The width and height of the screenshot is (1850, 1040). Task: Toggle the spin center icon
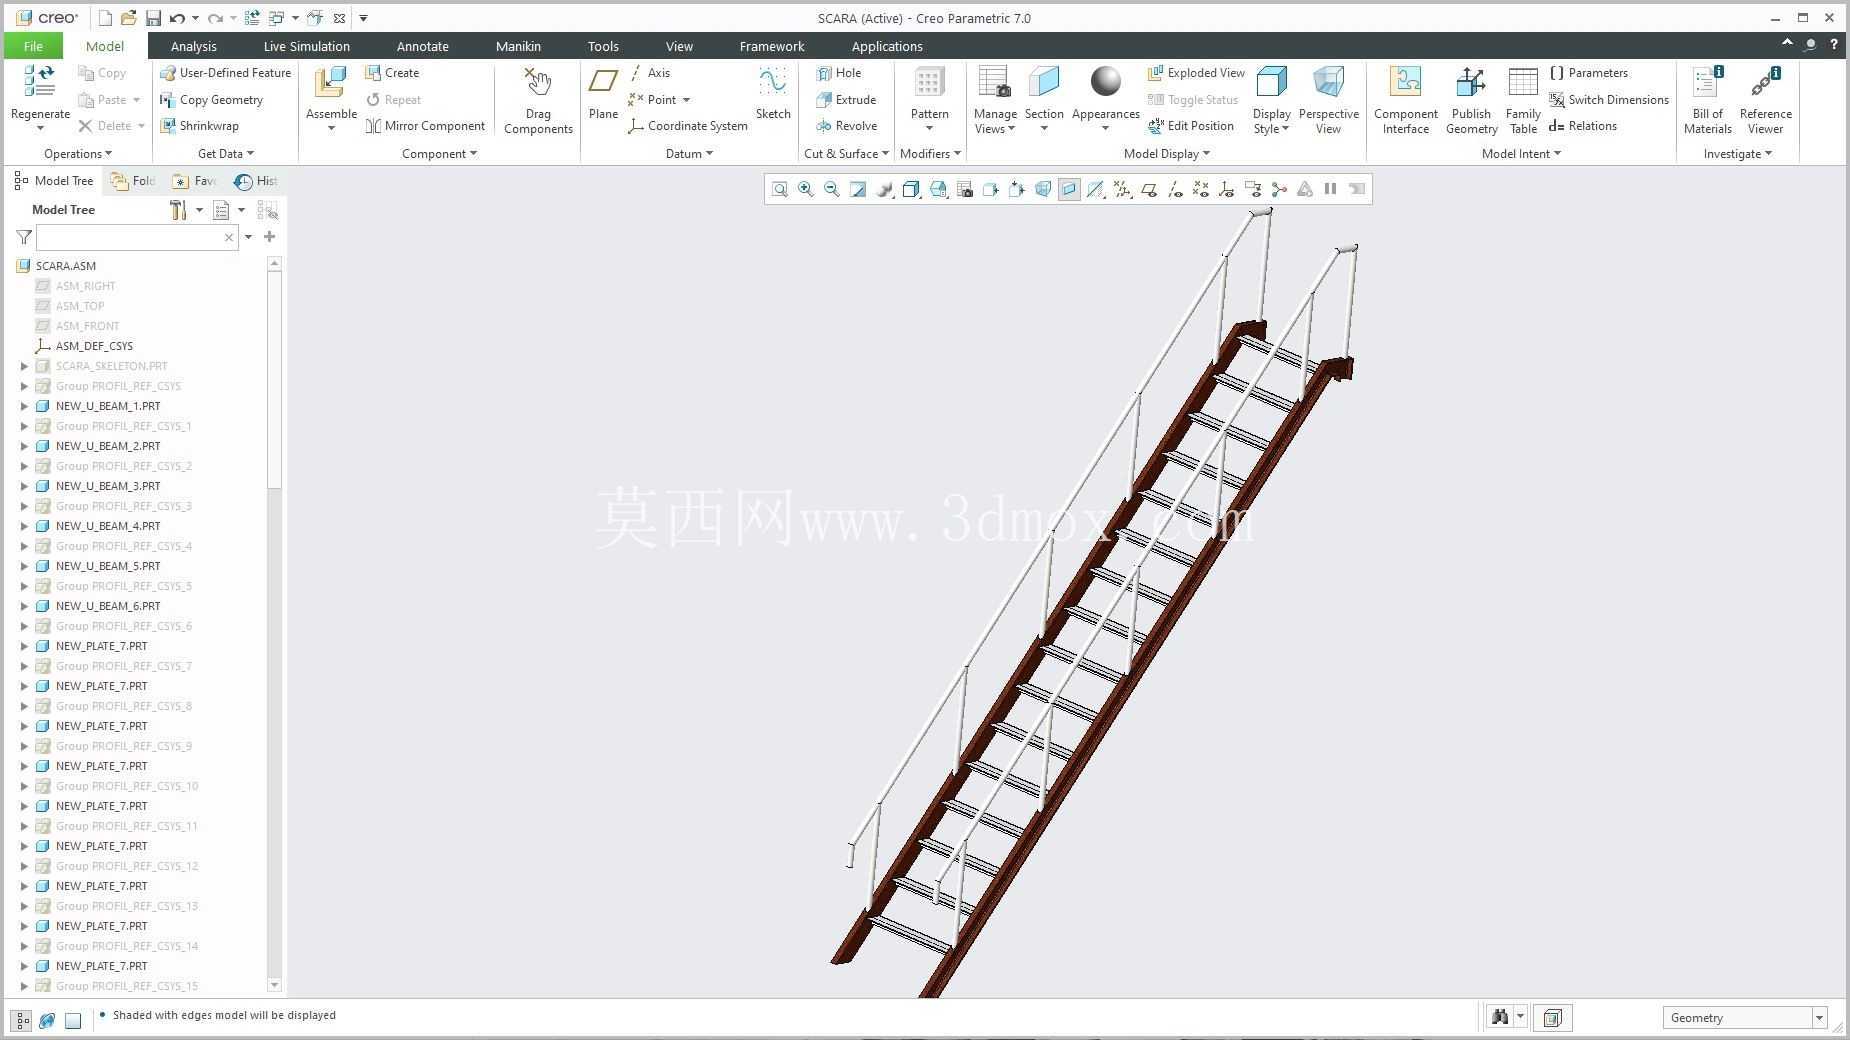click(x=1279, y=189)
